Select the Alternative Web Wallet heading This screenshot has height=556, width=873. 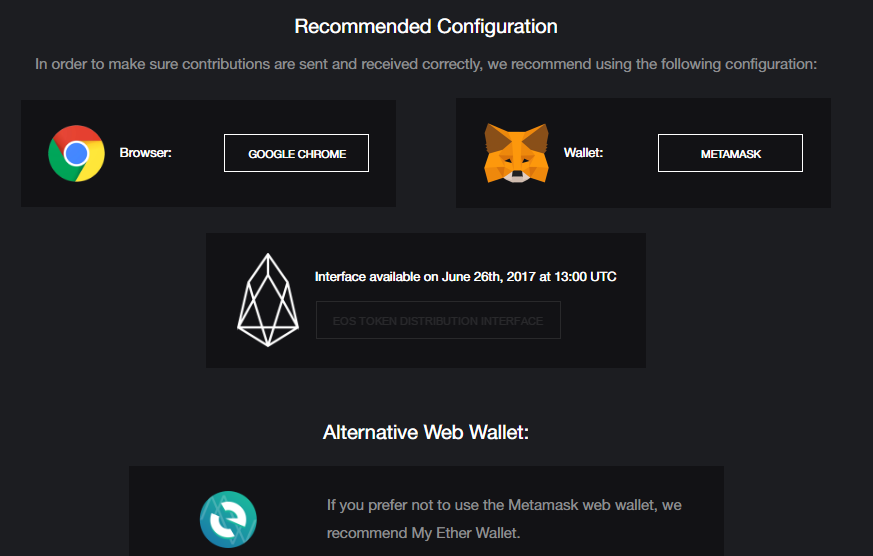click(426, 432)
